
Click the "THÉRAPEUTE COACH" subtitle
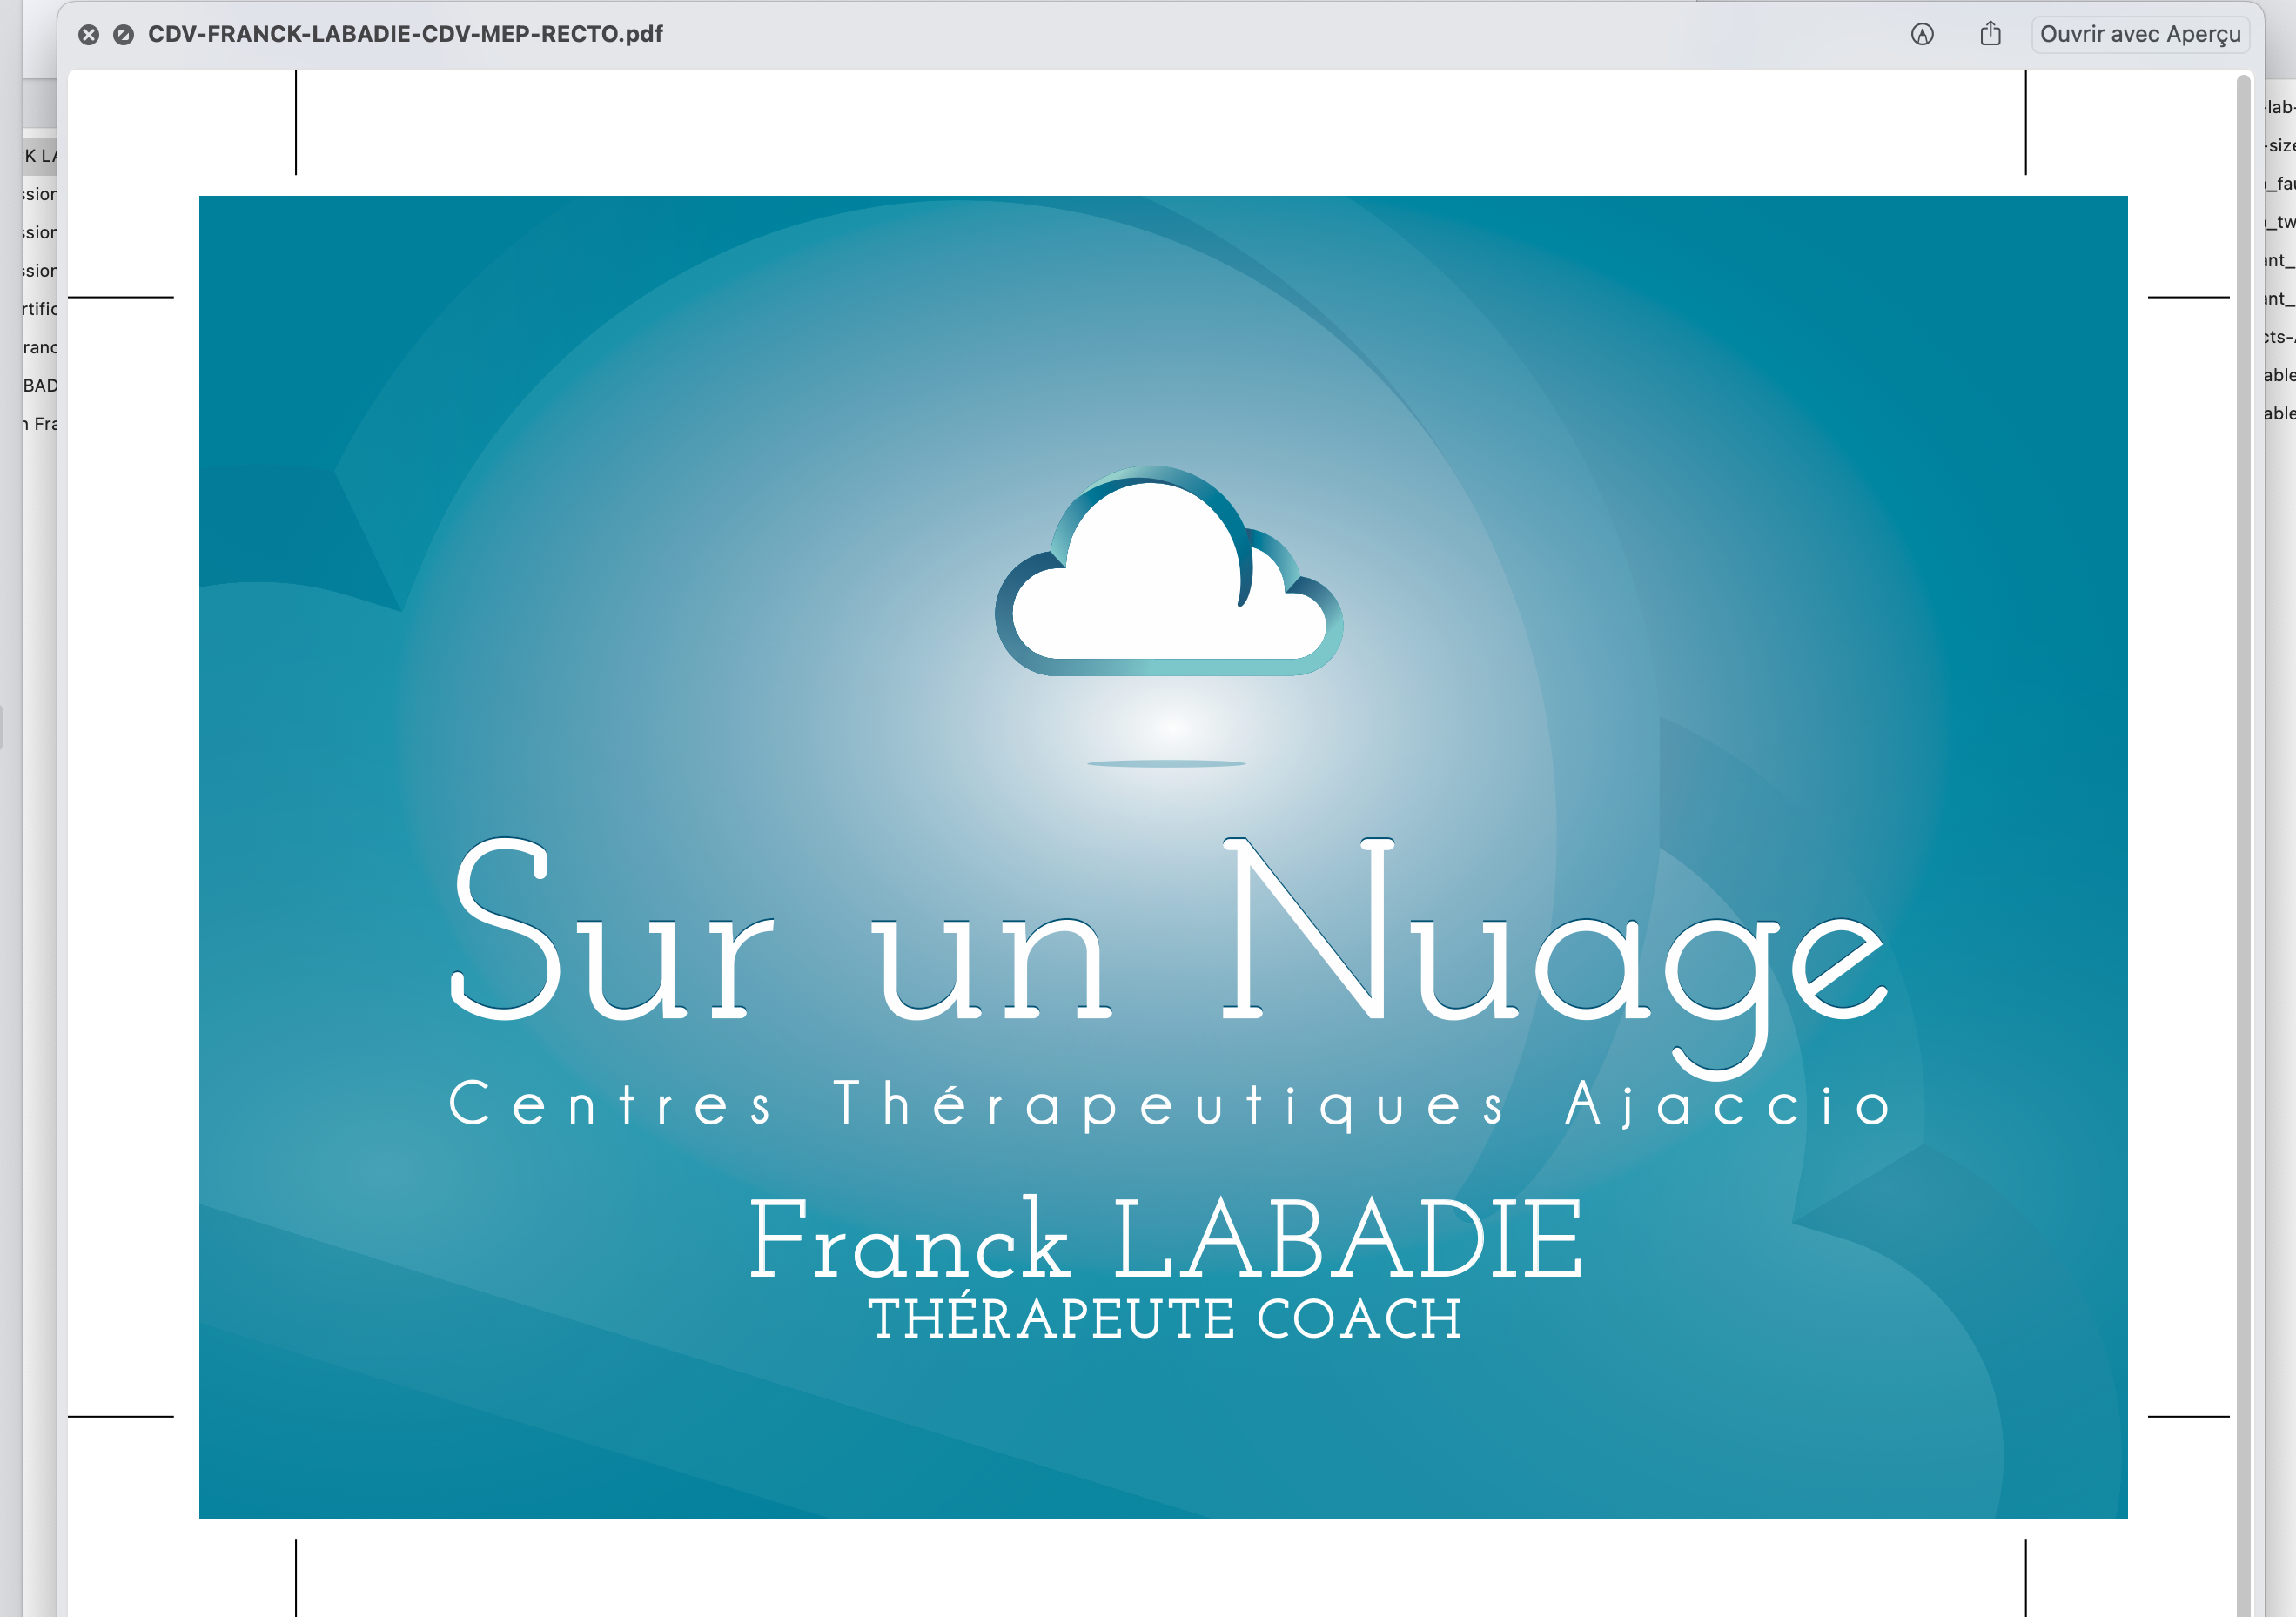[1165, 1318]
